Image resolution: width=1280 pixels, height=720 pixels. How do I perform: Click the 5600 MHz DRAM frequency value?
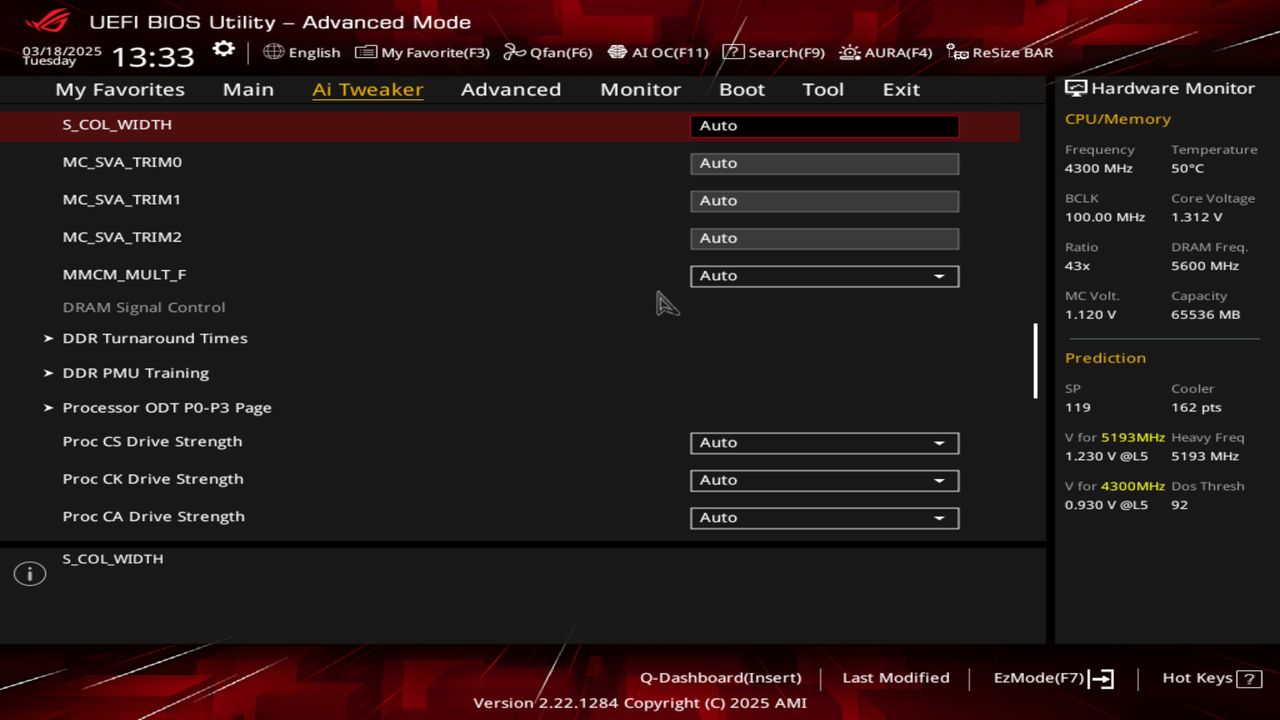tap(1205, 266)
